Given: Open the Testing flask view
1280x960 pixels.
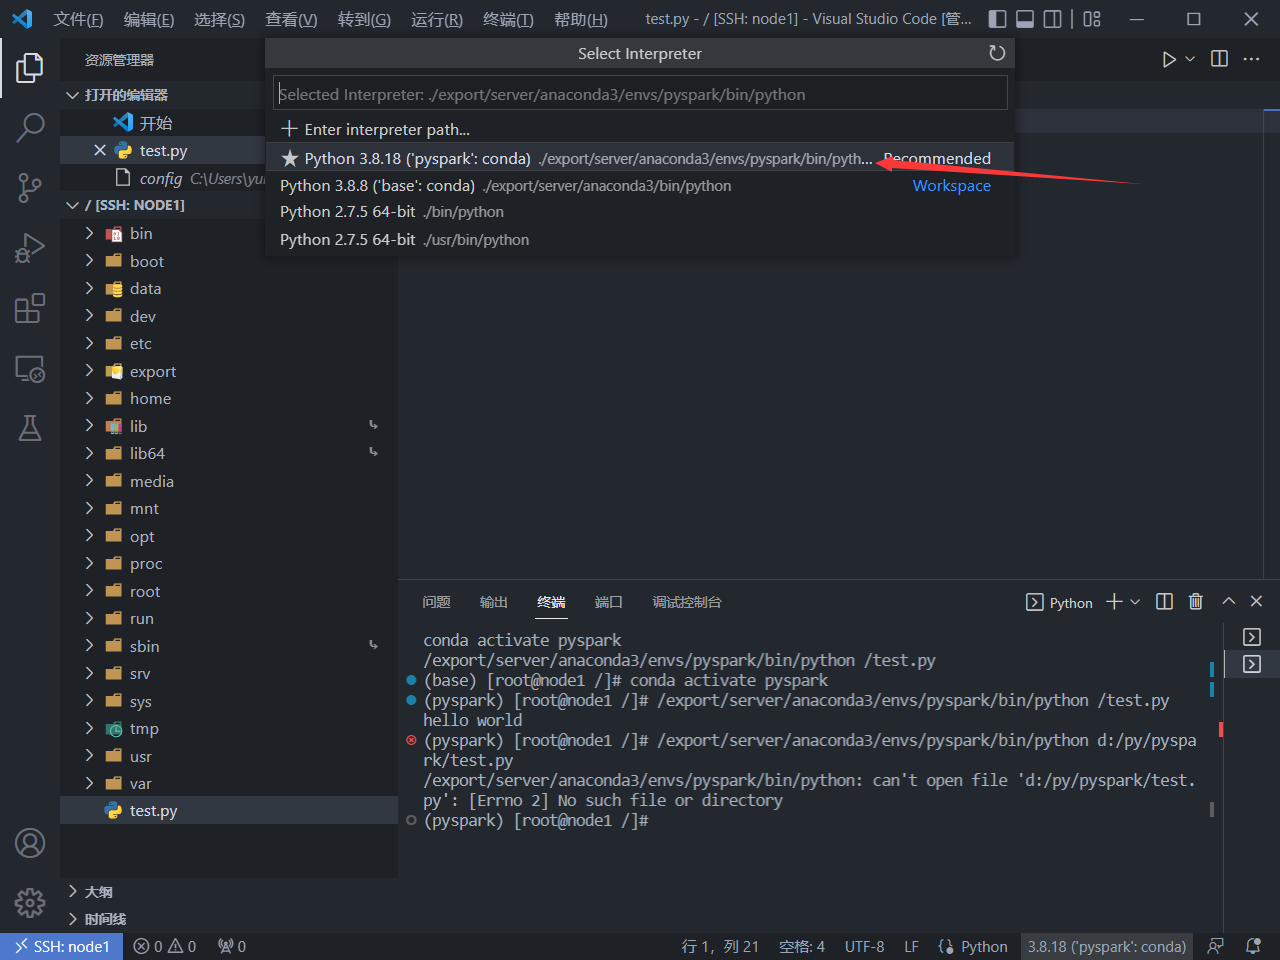Looking at the screenshot, I should click(30, 429).
